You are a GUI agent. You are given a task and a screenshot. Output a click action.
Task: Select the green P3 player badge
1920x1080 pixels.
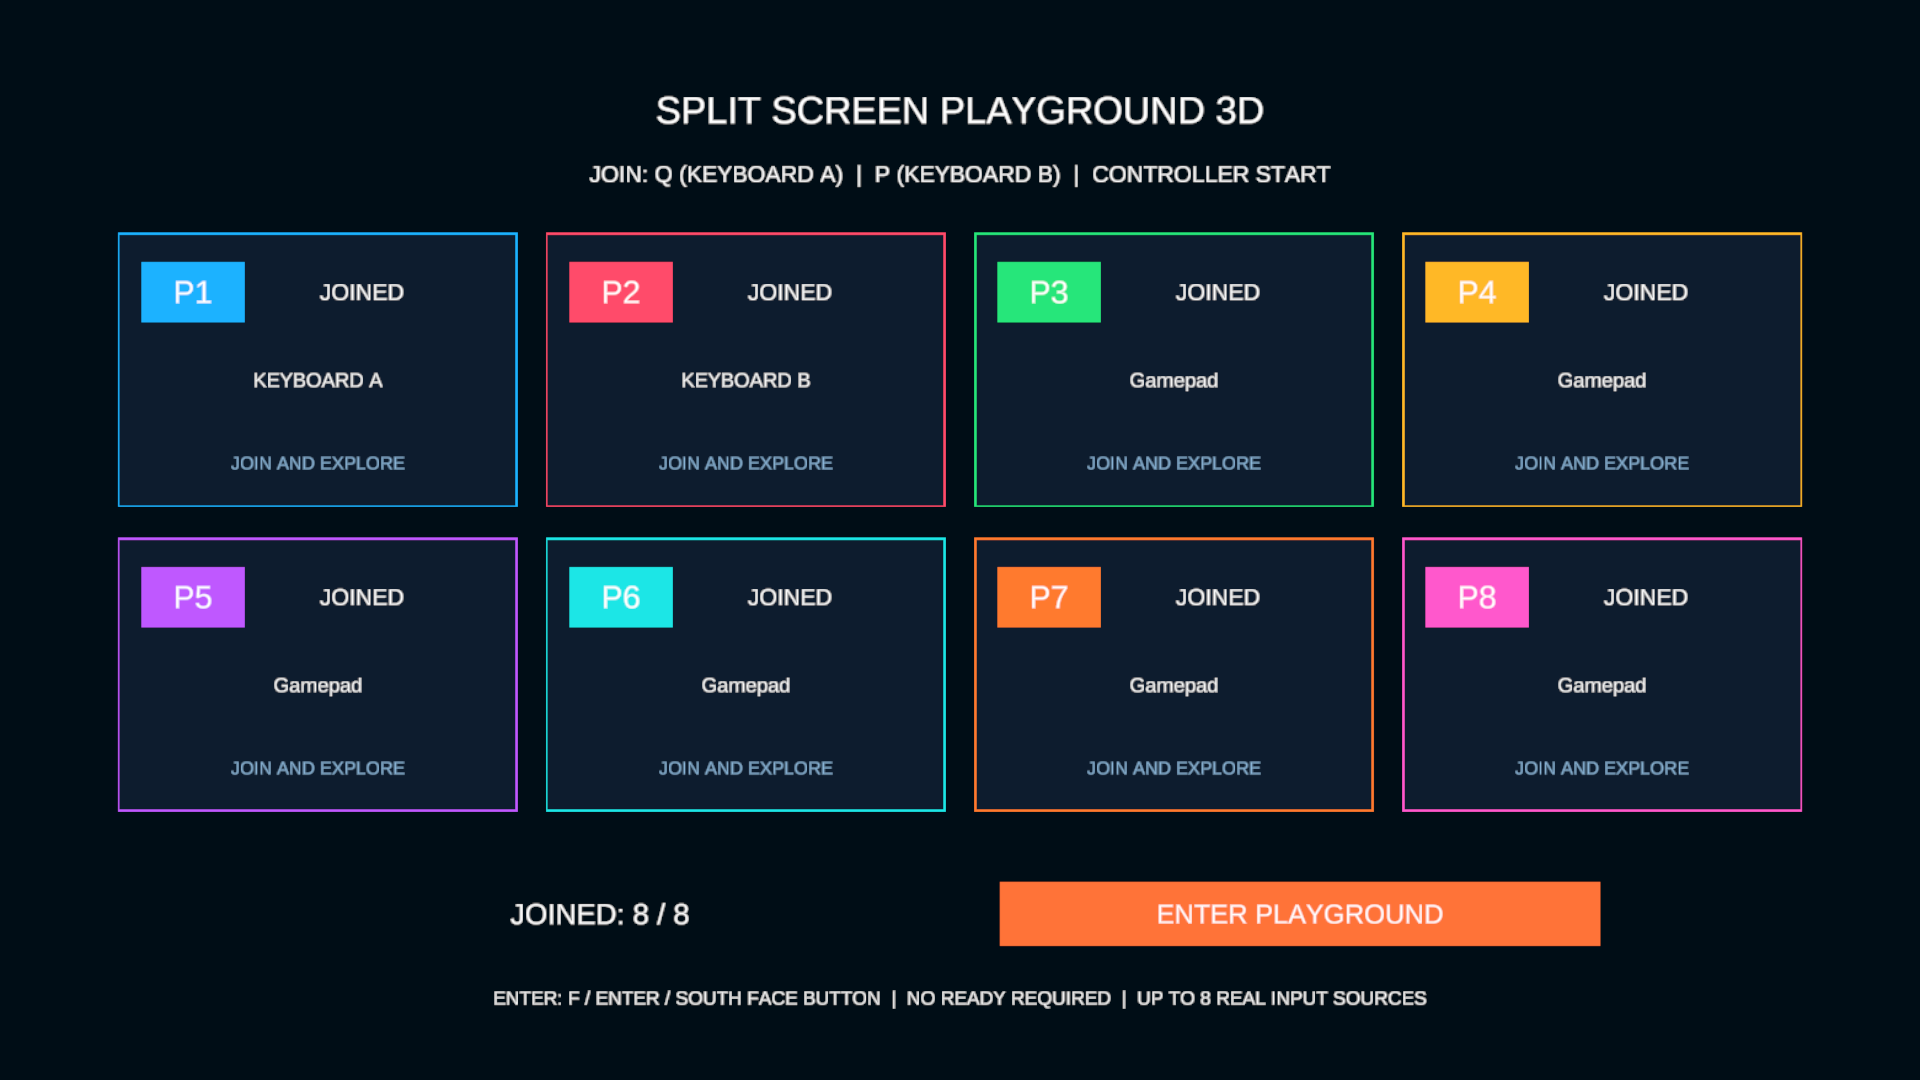pyautogui.click(x=1049, y=292)
